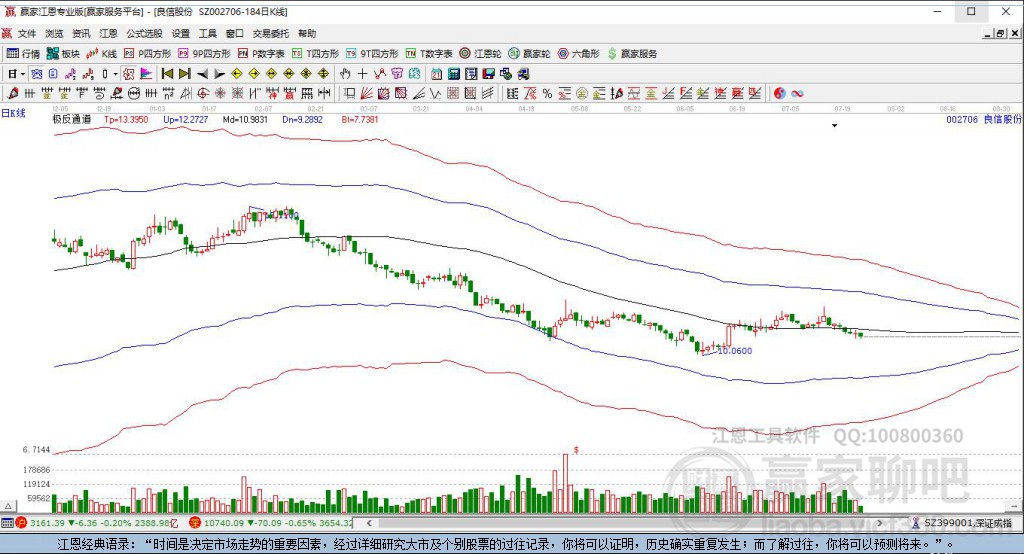Viewport: 1024px width, 554px height.
Task: Open 赢家服务 with the dollar icon
Action: pyautogui.click(x=632, y=54)
